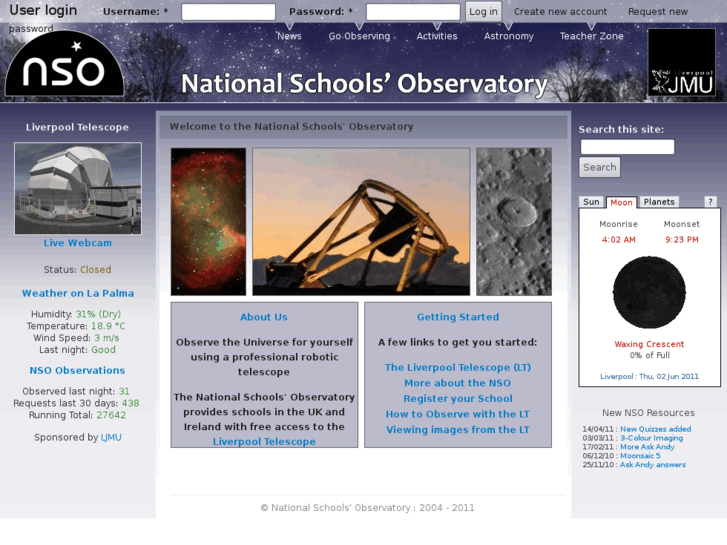Open the Getting Started heading link
Viewport: 727px width, 545px height.
(458, 317)
